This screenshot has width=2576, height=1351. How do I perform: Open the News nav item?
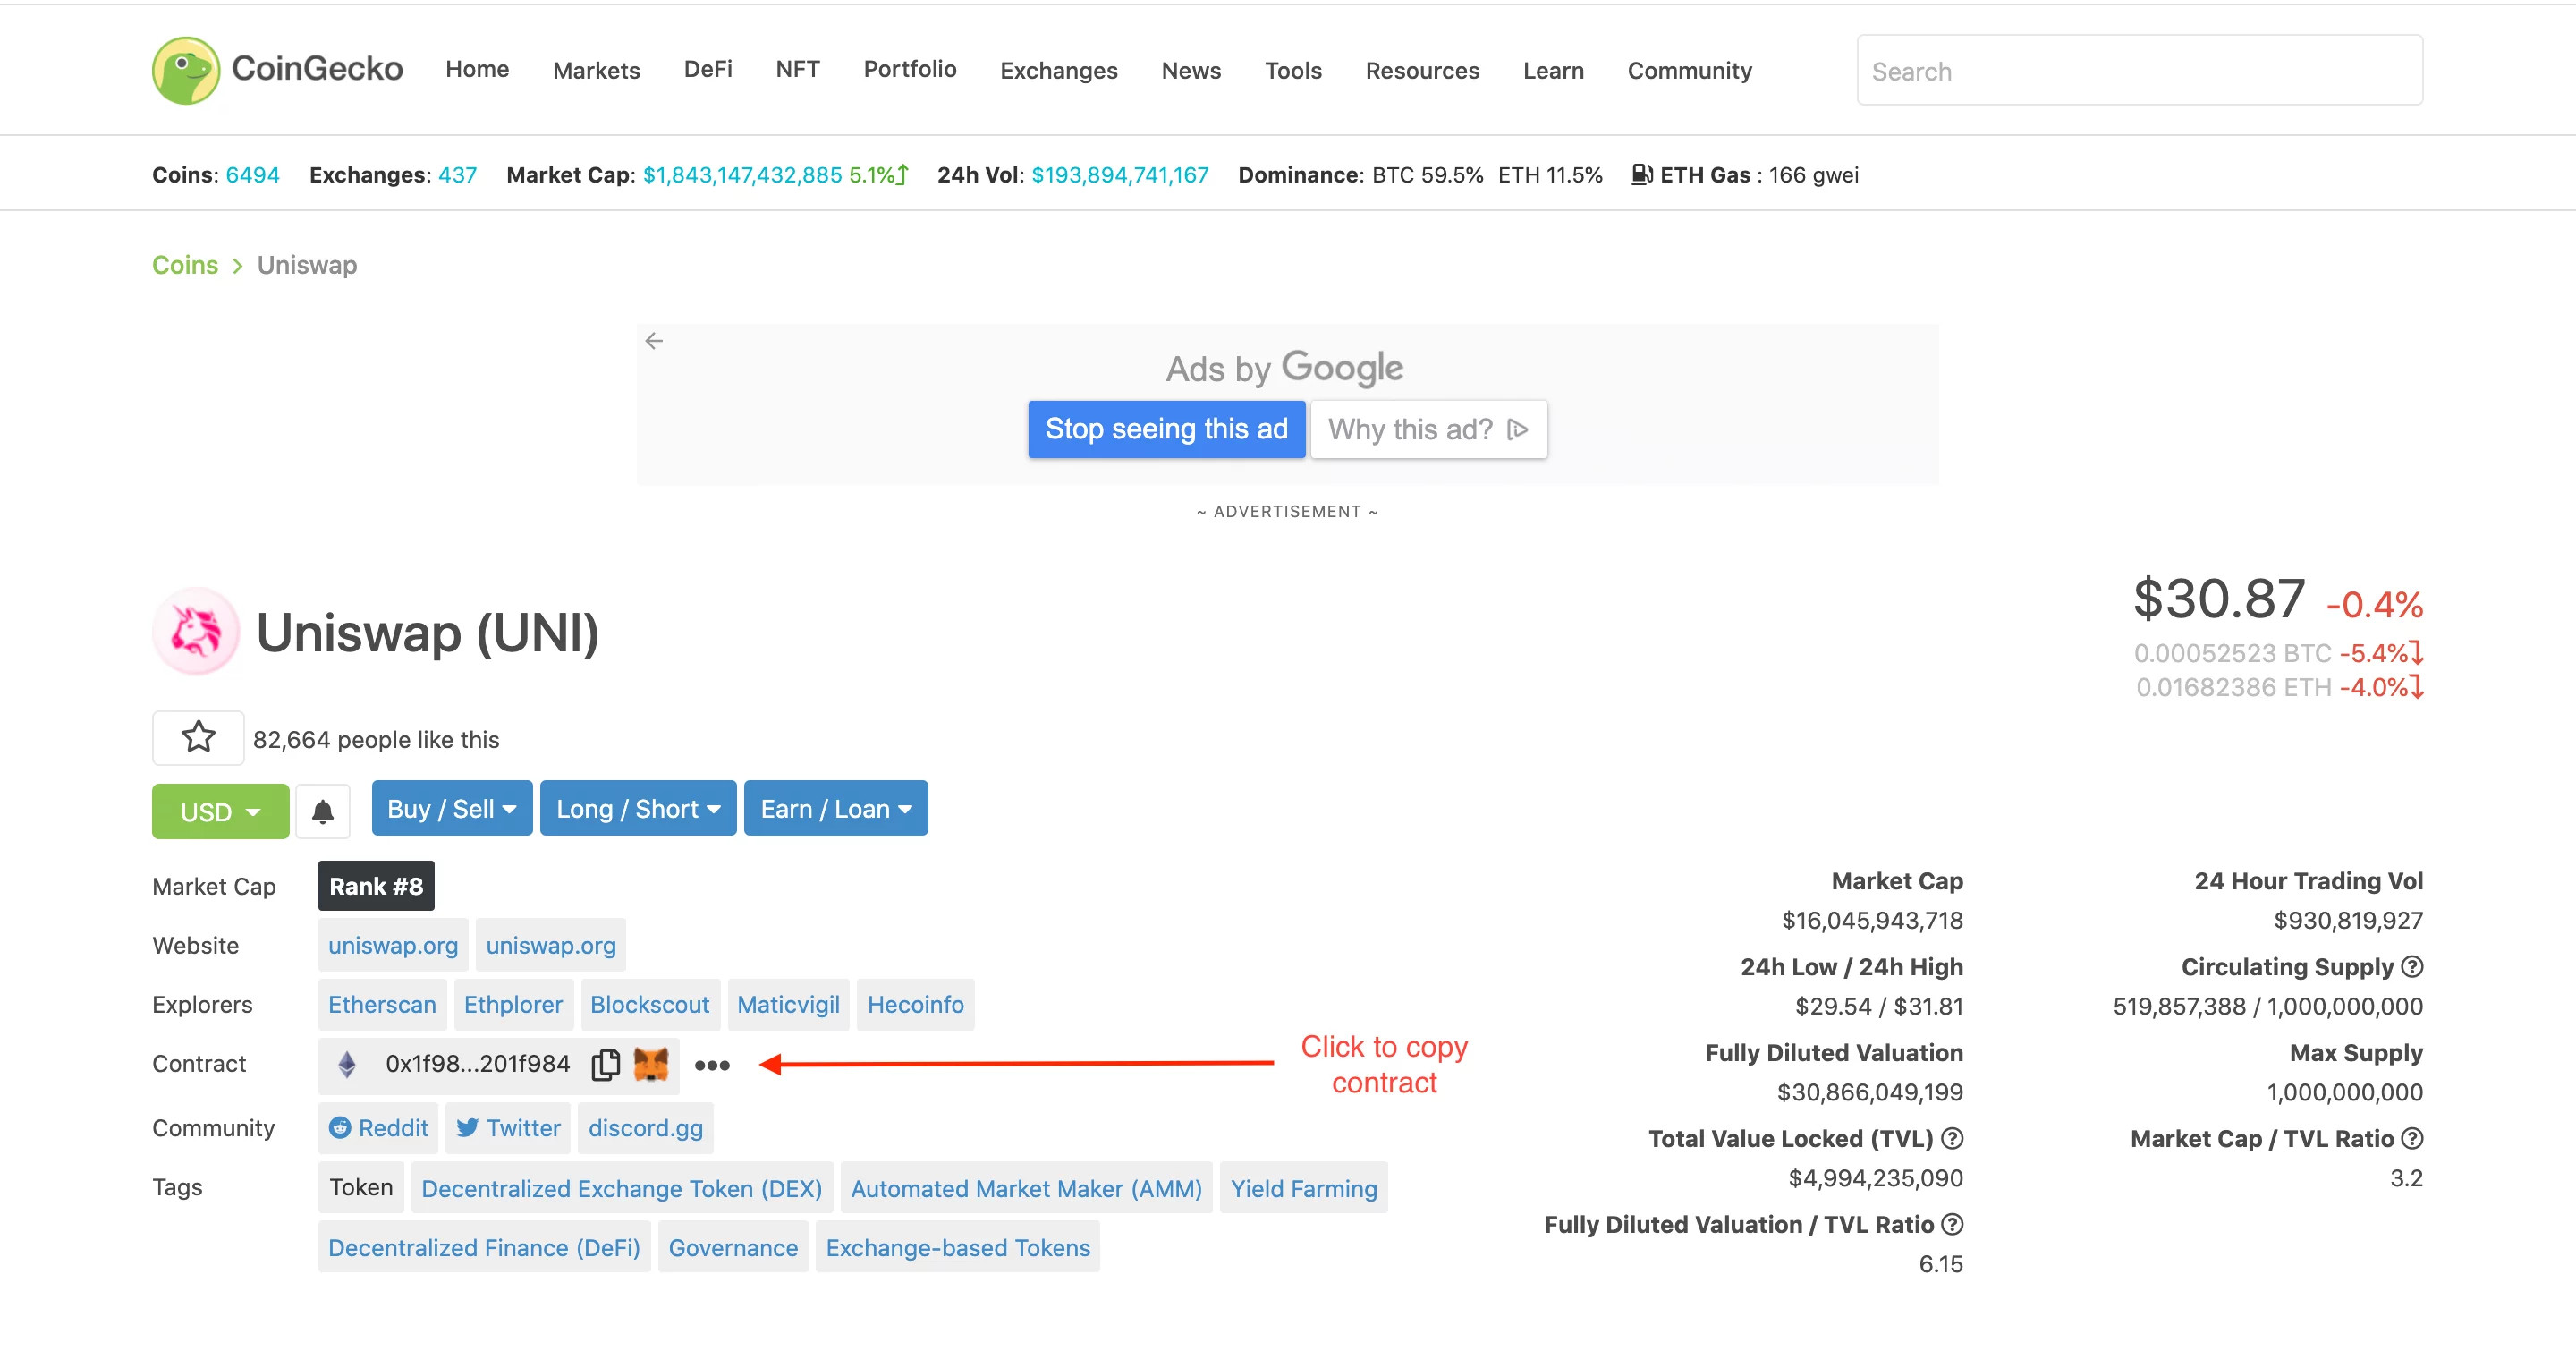click(x=1191, y=70)
